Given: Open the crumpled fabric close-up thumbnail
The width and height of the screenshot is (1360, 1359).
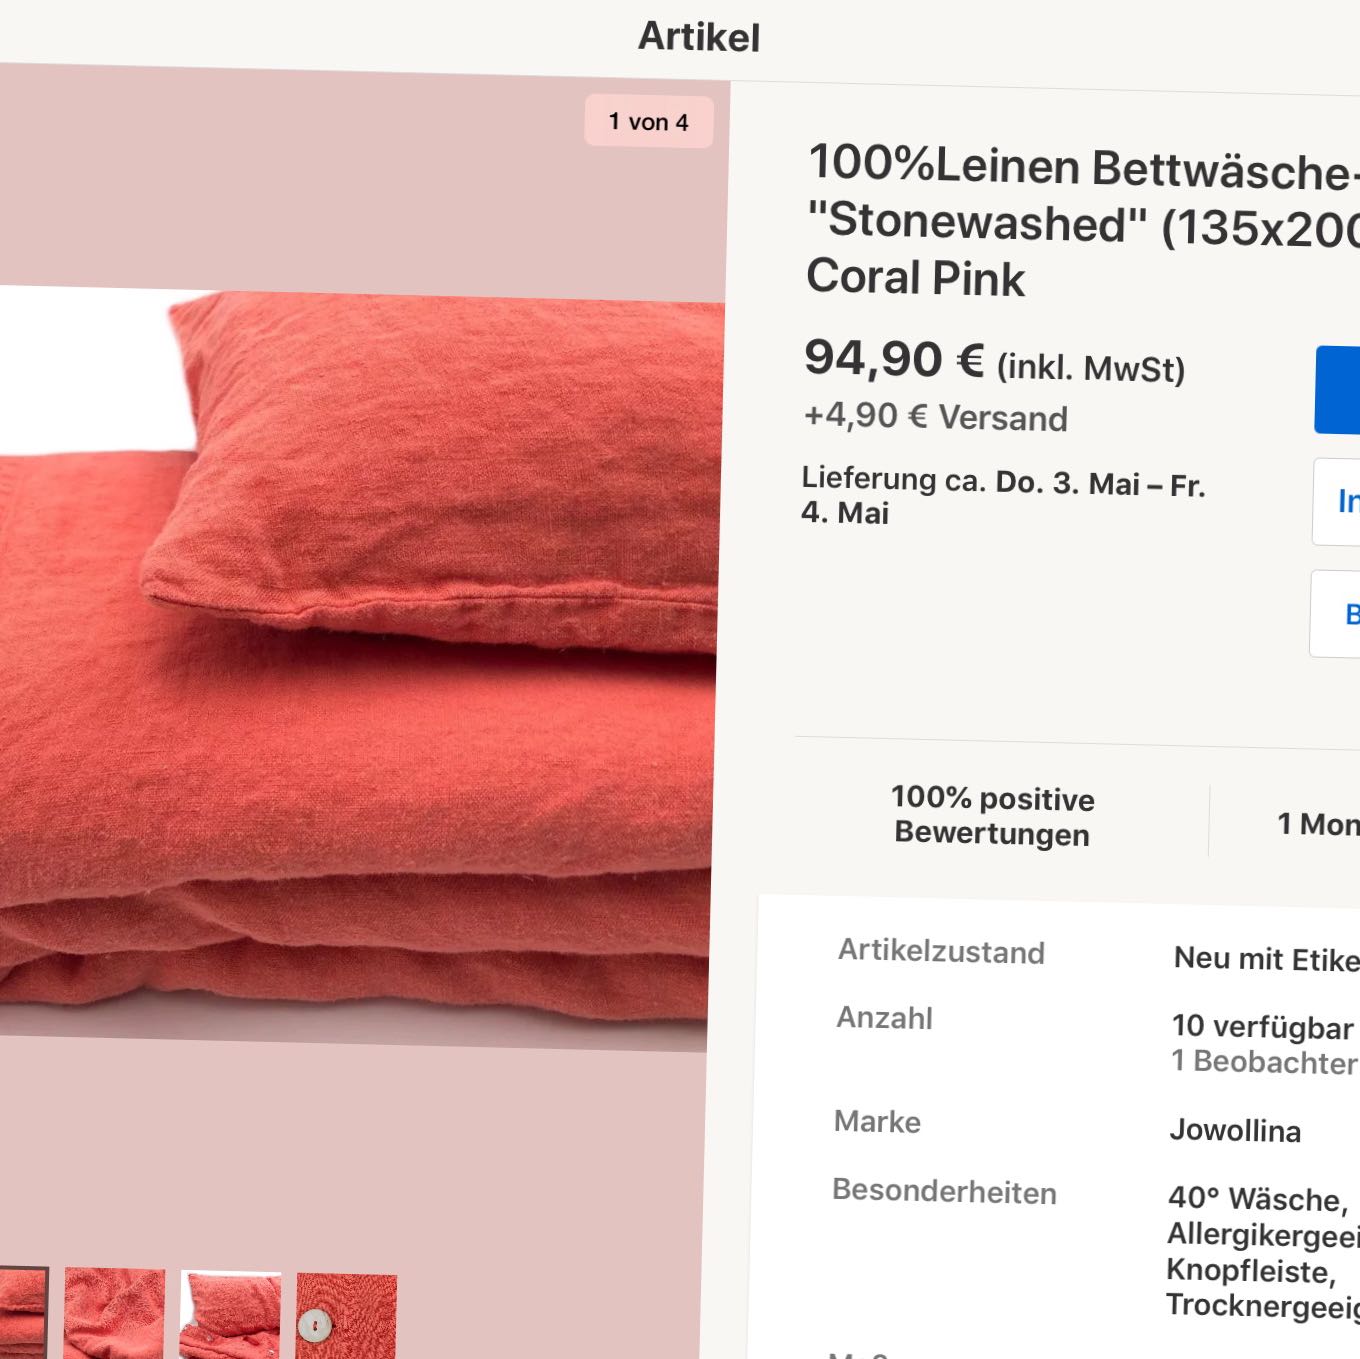Looking at the screenshot, I should tap(114, 1313).
